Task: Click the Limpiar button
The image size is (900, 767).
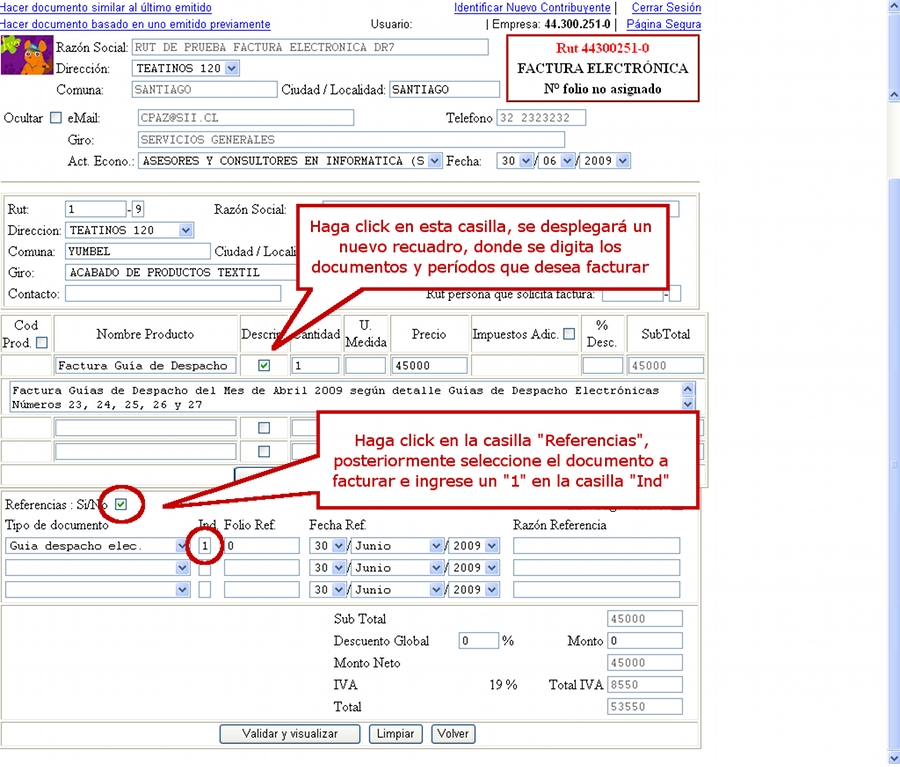Action: click(x=395, y=734)
